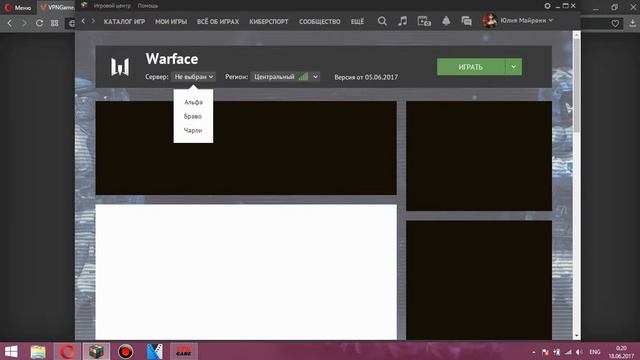Open the Server 'Не выбран' dropdown
Viewport: 640px width, 360px height.
tap(193, 77)
